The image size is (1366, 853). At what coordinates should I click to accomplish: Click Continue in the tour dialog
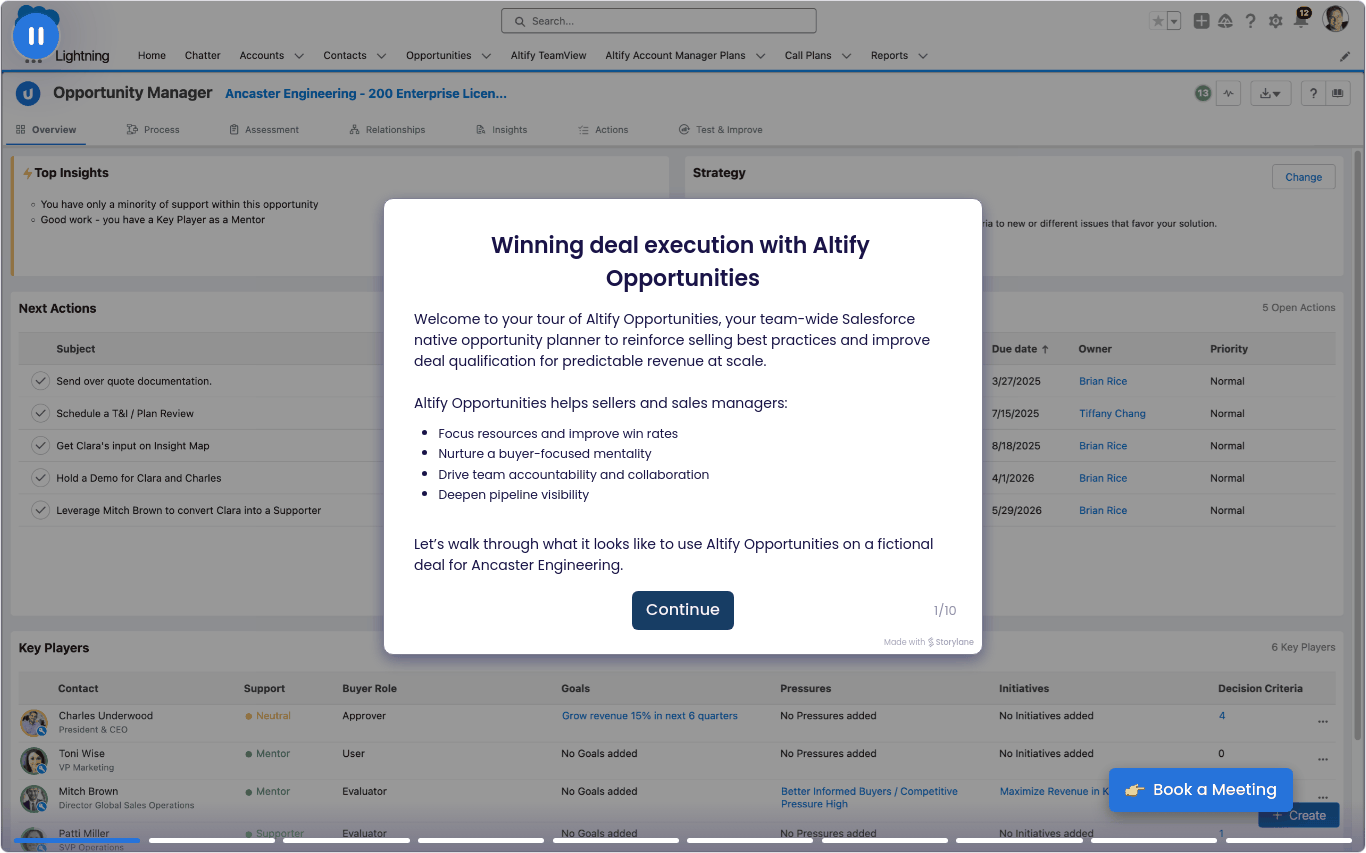pos(683,610)
